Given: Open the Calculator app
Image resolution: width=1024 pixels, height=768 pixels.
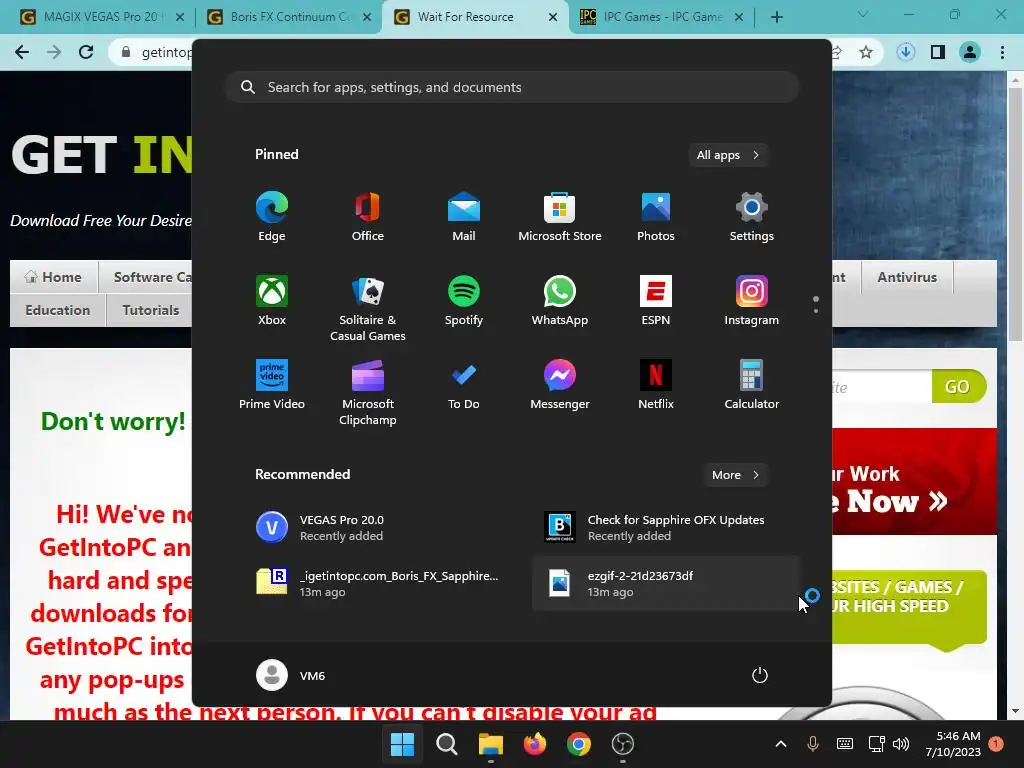Looking at the screenshot, I should click(752, 385).
